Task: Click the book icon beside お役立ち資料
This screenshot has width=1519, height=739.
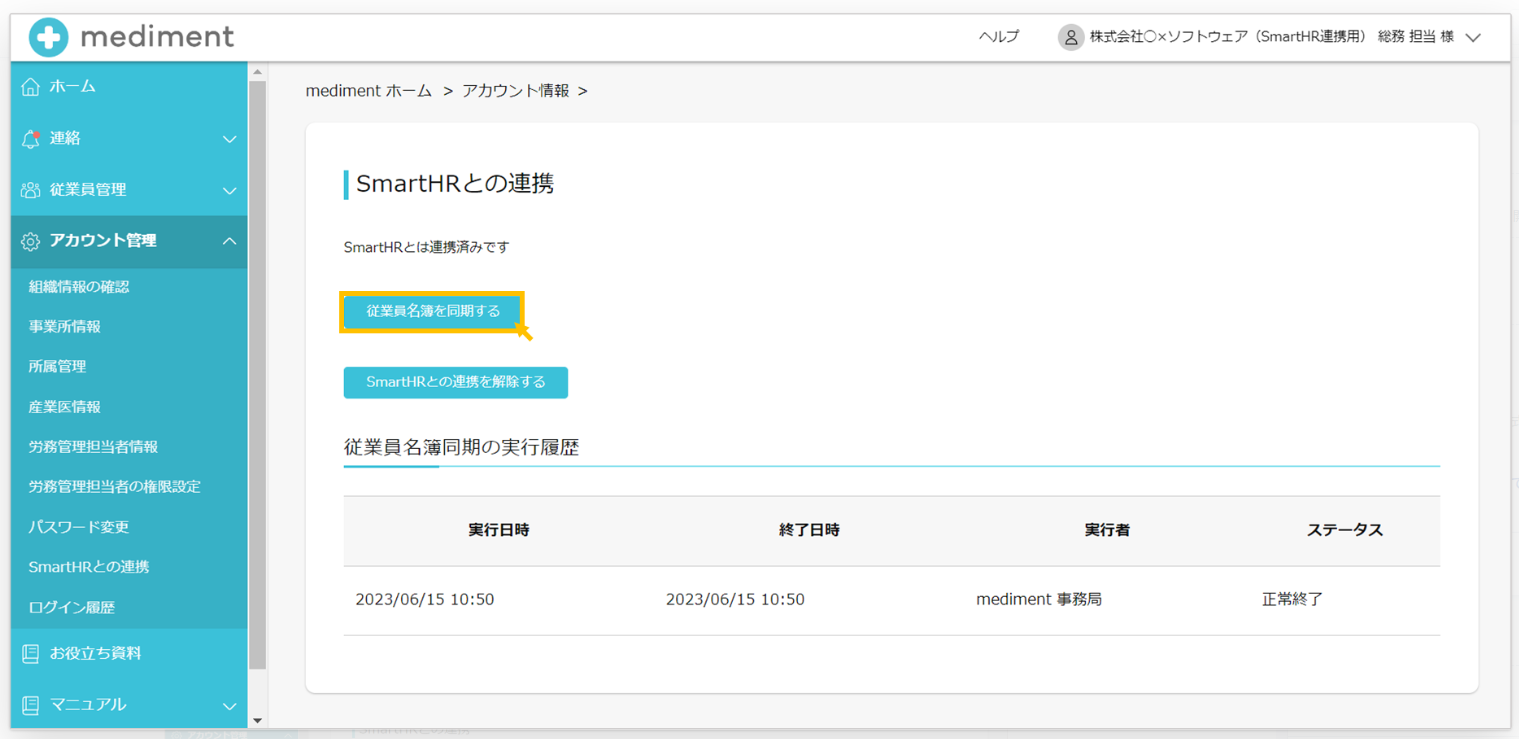Action: click(31, 654)
